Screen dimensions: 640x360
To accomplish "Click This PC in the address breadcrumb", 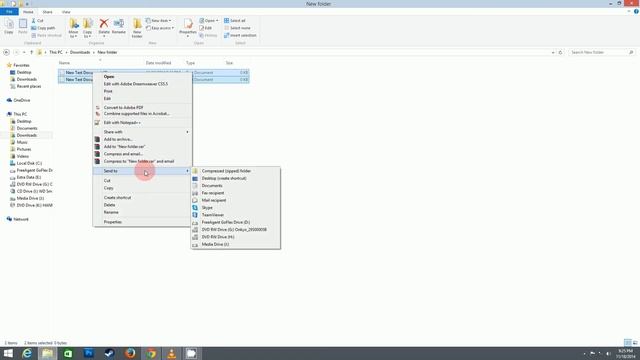I will point(56,52).
